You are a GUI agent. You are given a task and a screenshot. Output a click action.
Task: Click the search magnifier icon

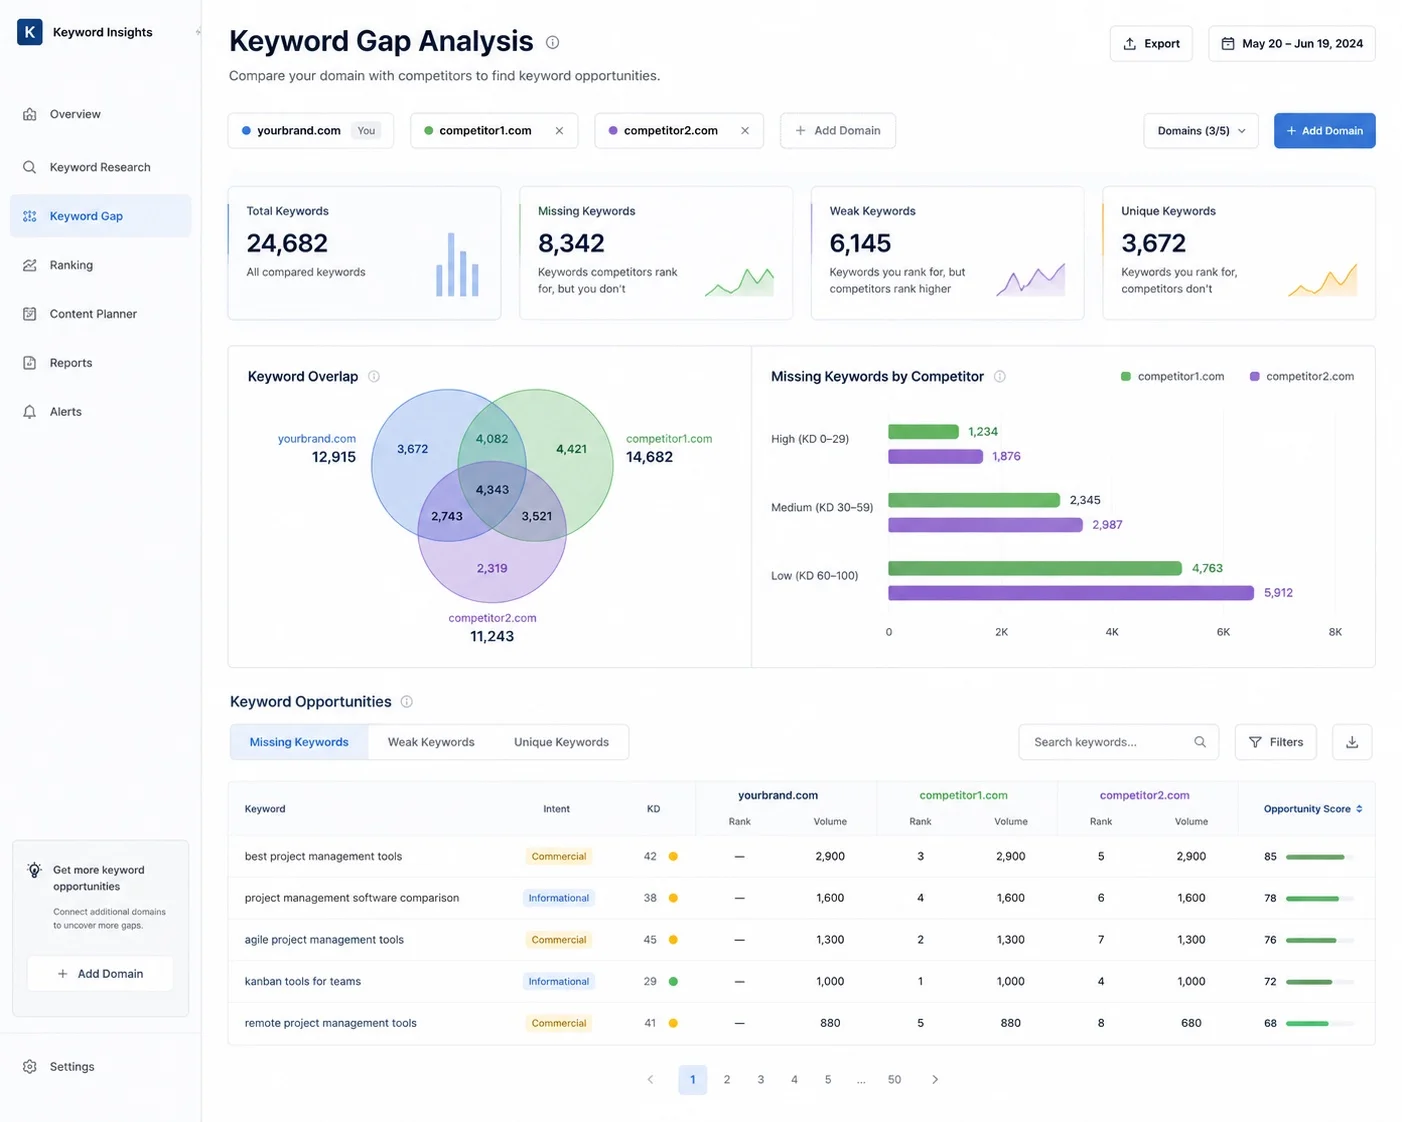[x=1200, y=742]
